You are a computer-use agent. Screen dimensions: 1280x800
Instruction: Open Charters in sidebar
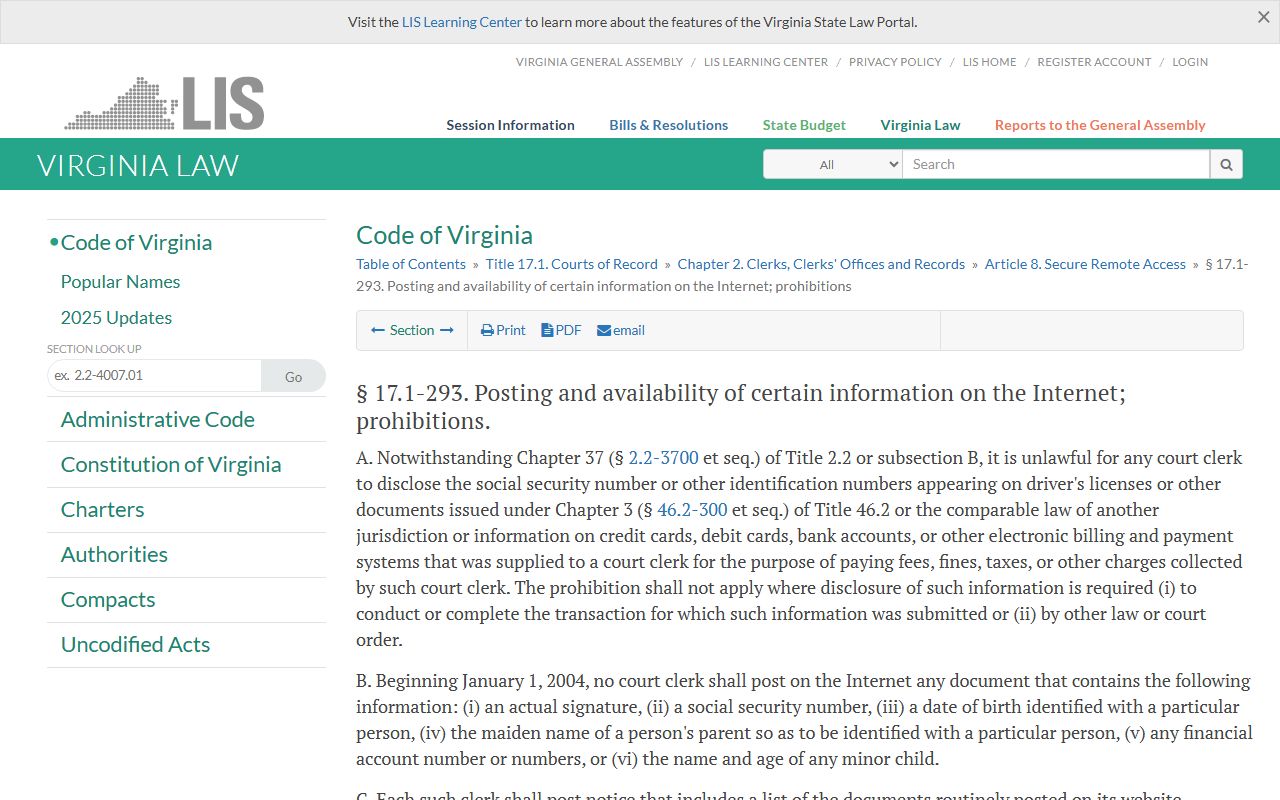pos(102,510)
